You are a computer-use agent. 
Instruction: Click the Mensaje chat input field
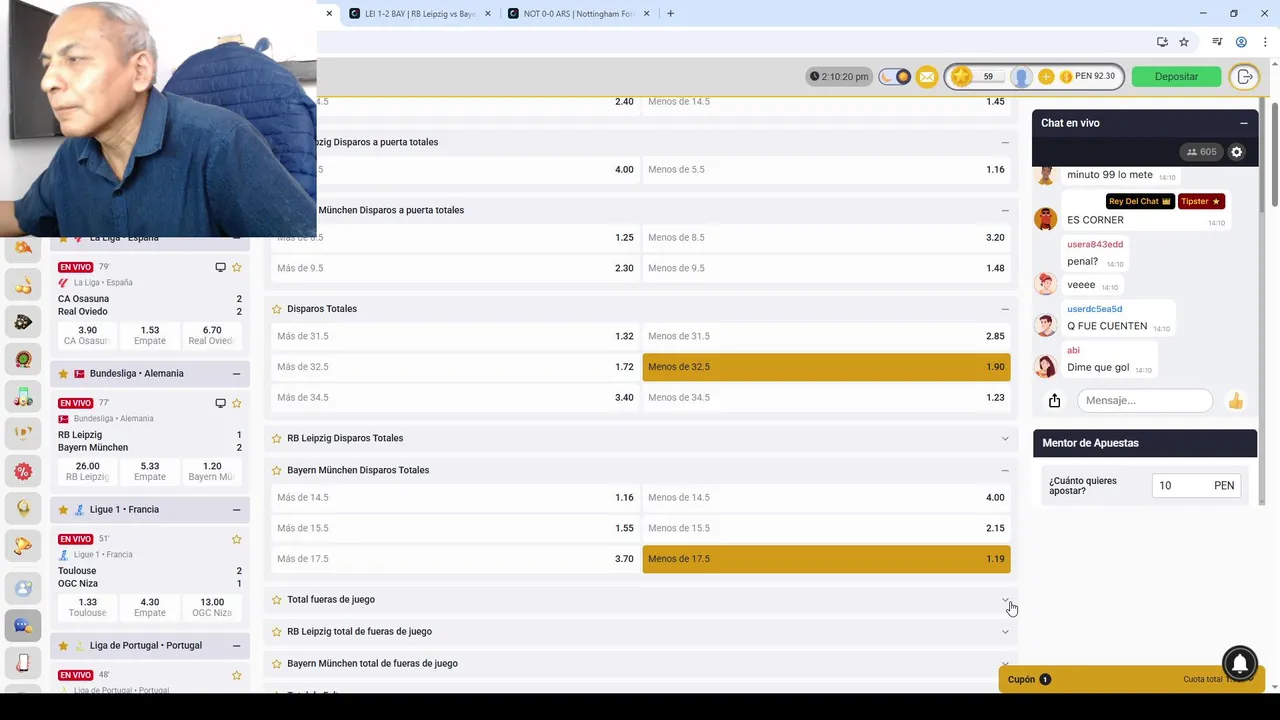(x=1145, y=401)
